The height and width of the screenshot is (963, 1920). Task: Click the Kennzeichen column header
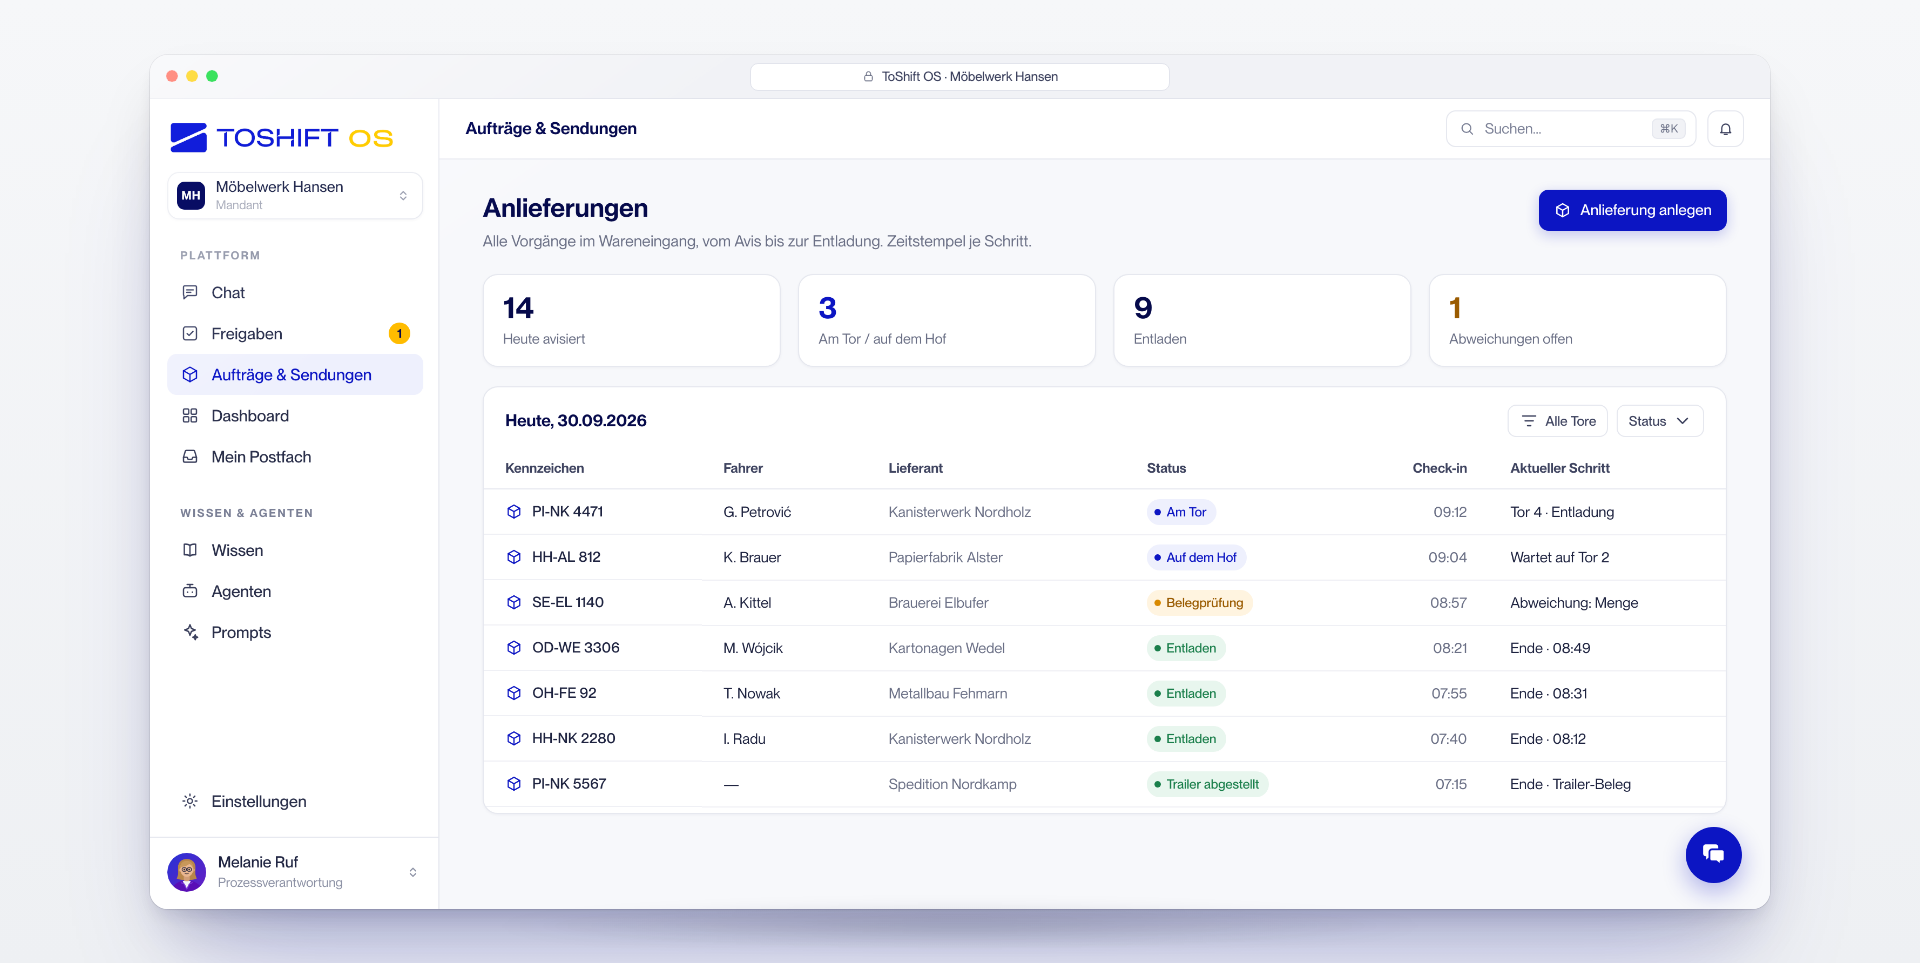(545, 468)
